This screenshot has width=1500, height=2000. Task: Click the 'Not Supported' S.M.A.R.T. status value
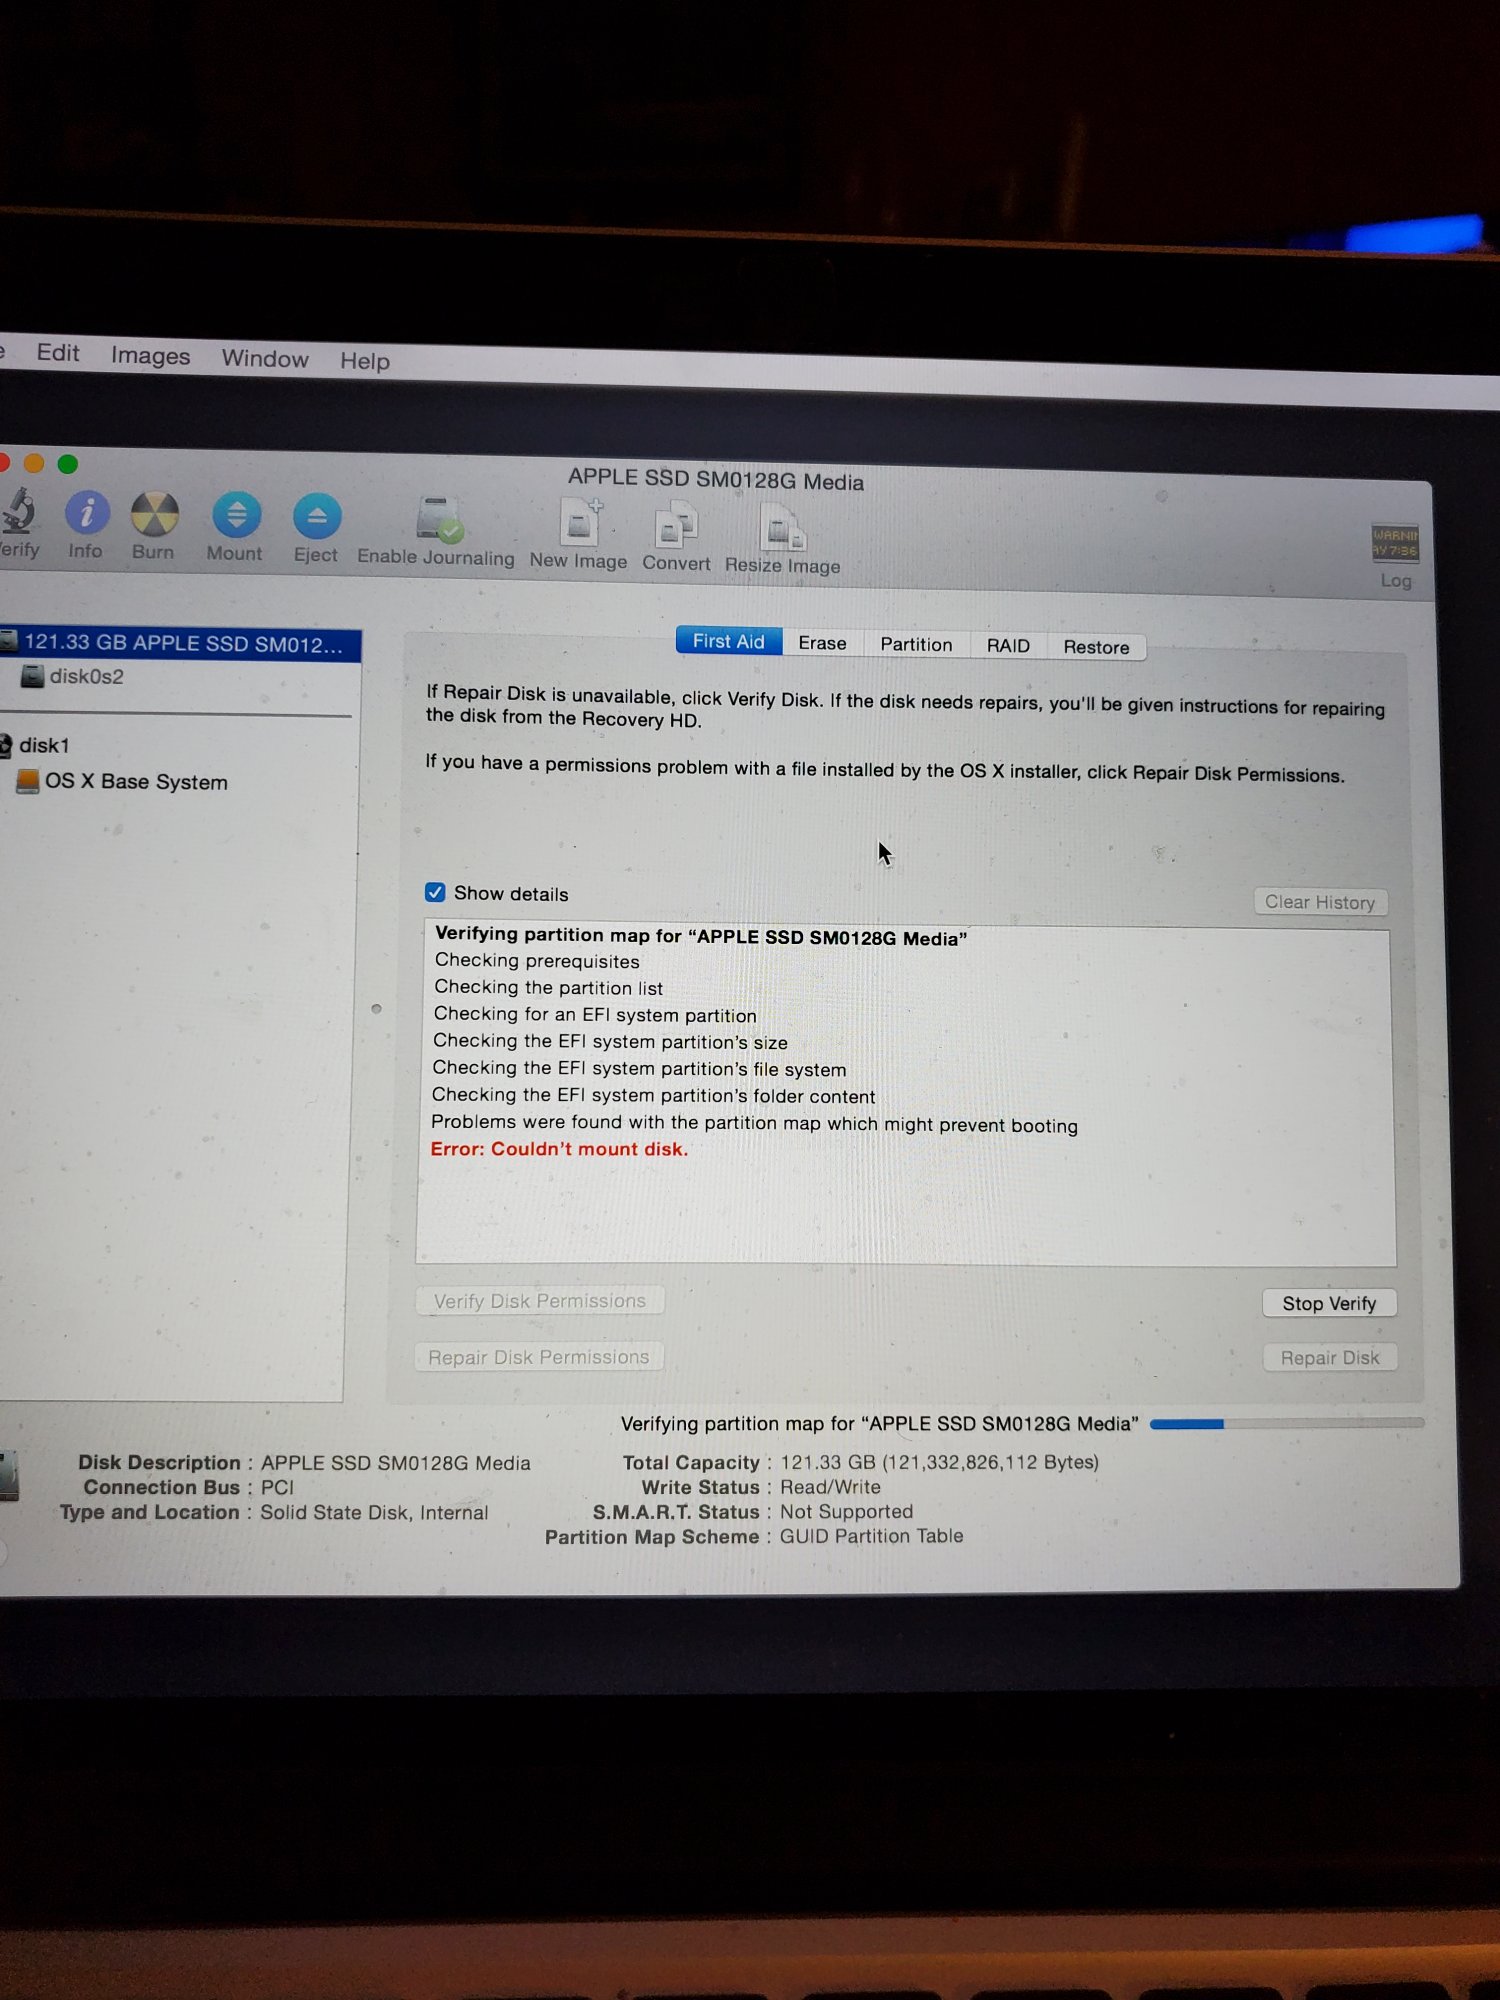point(846,1511)
